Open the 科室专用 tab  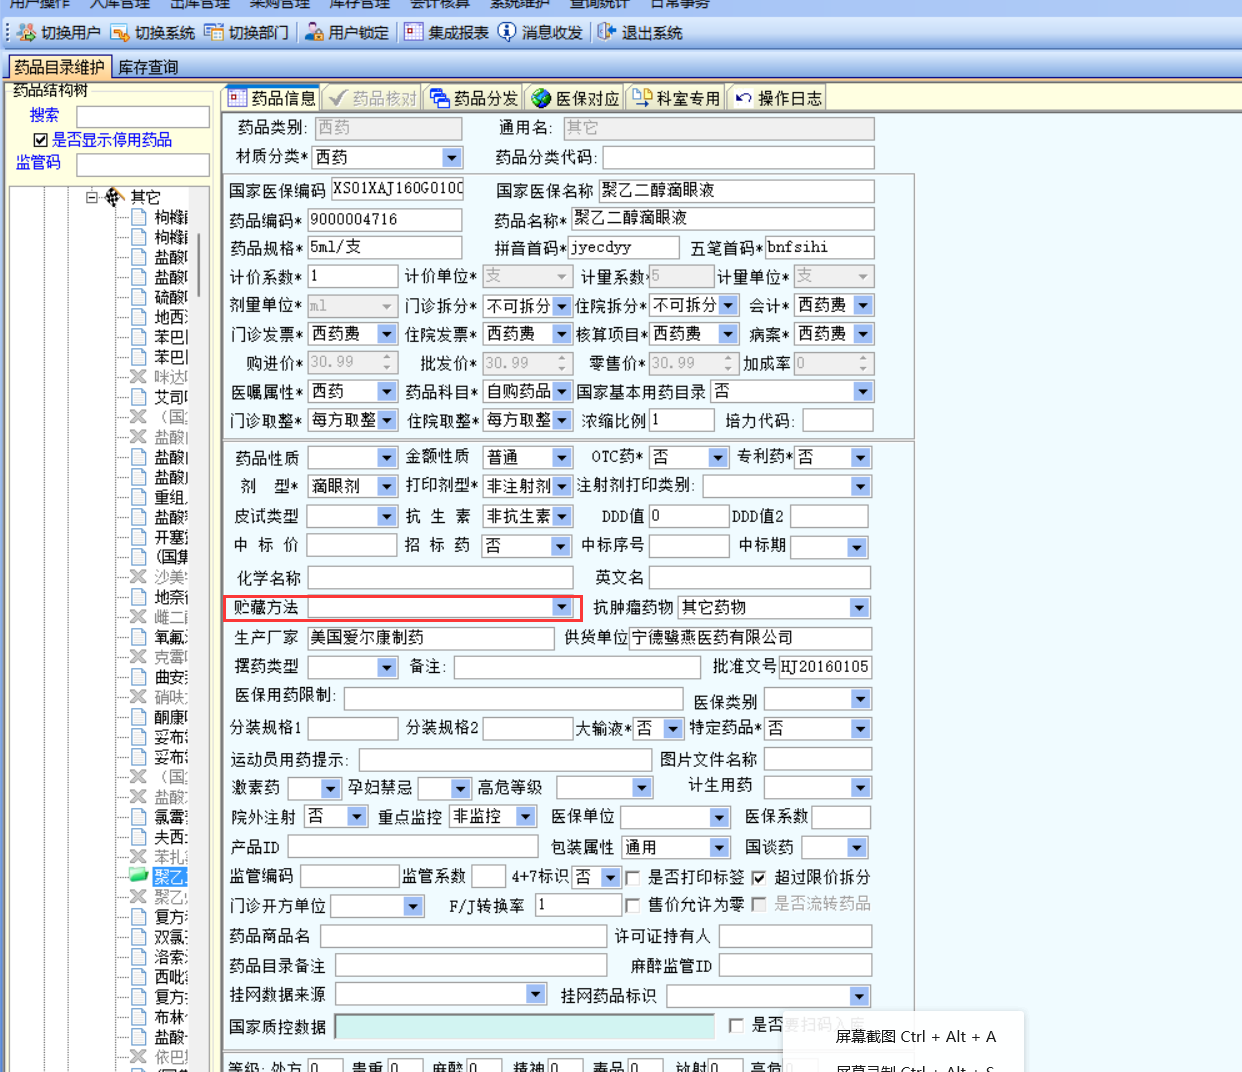[676, 98]
